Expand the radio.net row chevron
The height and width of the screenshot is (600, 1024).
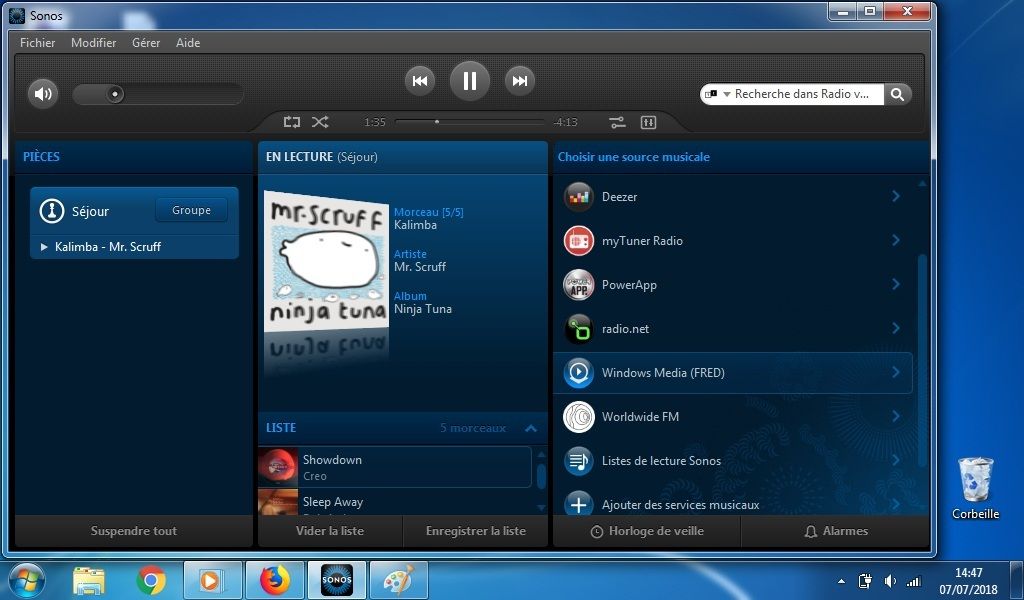[x=896, y=328]
